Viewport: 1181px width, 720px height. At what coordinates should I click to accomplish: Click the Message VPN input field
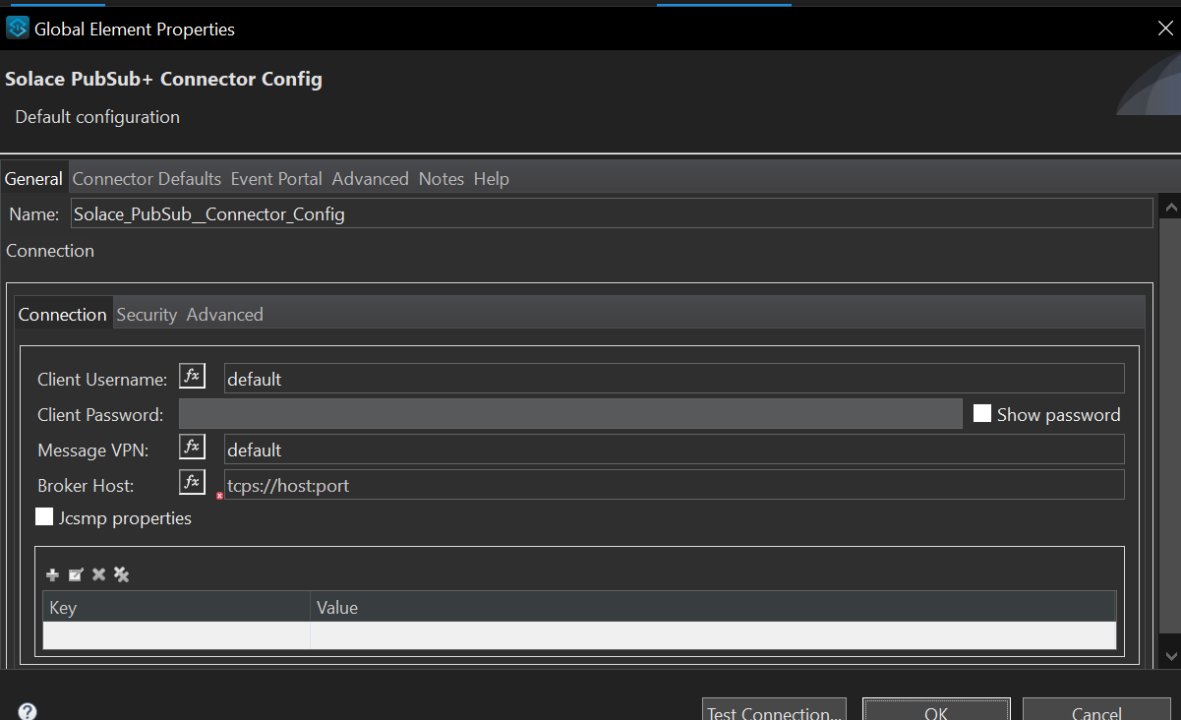[x=674, y=450]
